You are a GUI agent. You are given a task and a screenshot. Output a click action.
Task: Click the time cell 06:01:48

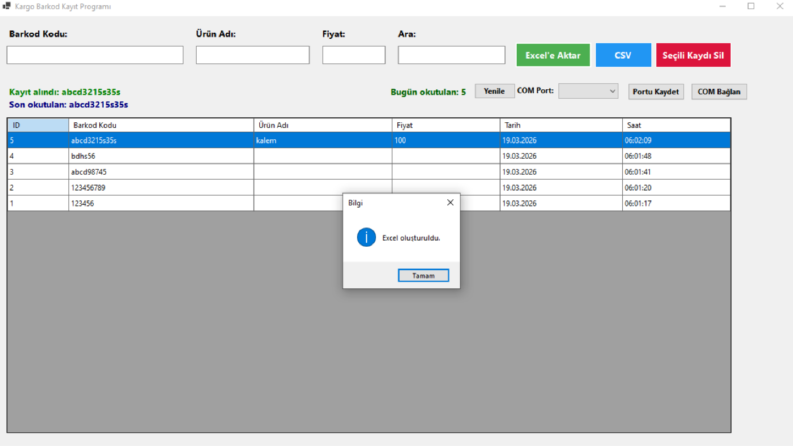click(x=677, y=156)
